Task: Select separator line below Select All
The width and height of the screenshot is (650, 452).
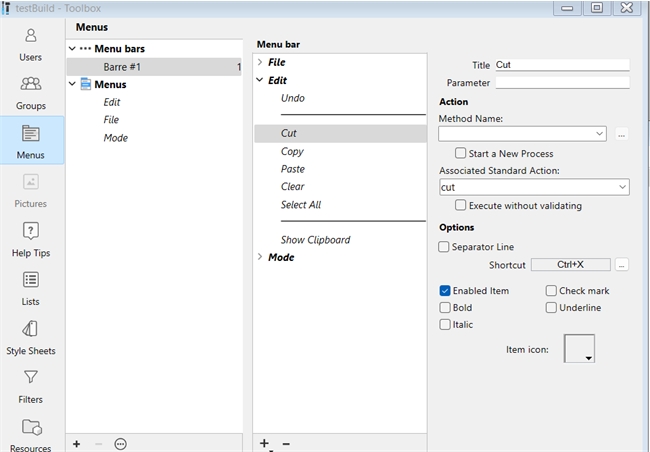Action: pos(353,221)
